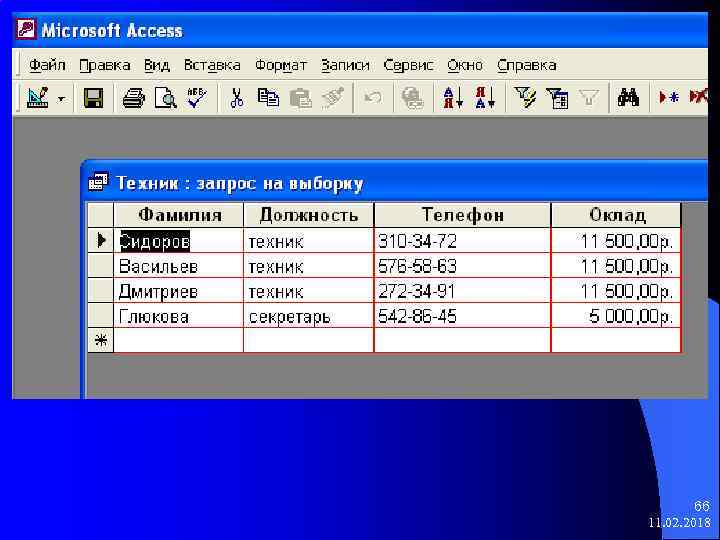Click the New Record icon
Image resolution: width=720 pixels, height=540 pixels.
coord(669,98)
